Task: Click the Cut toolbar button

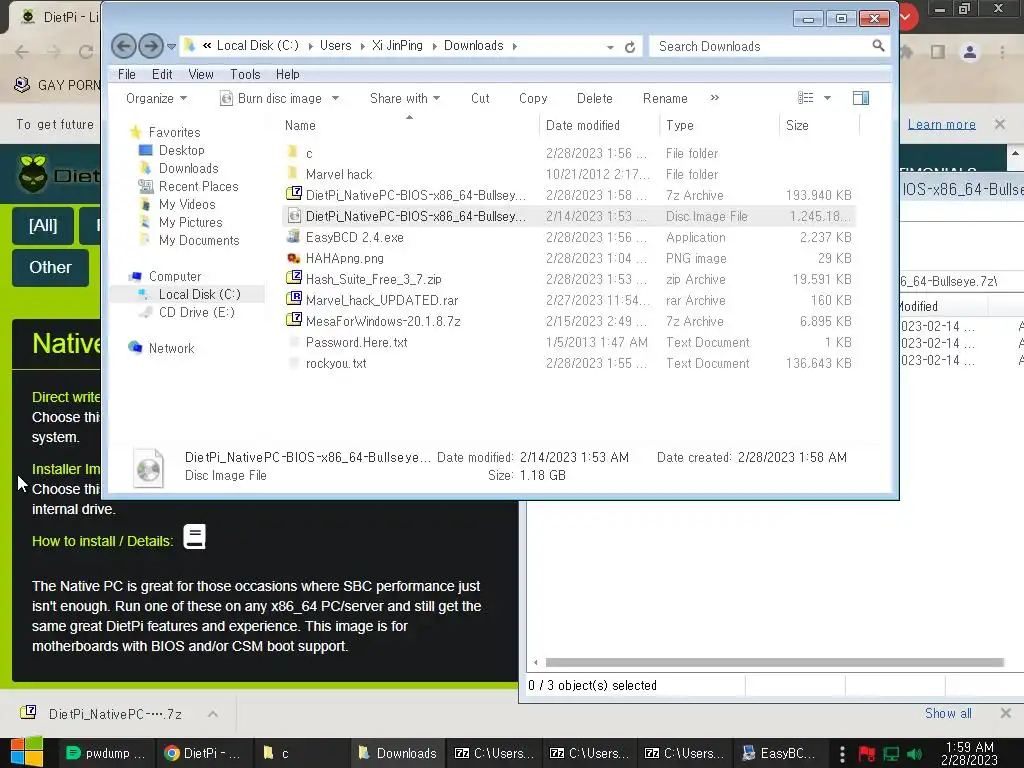Action: tap(480, 98)
